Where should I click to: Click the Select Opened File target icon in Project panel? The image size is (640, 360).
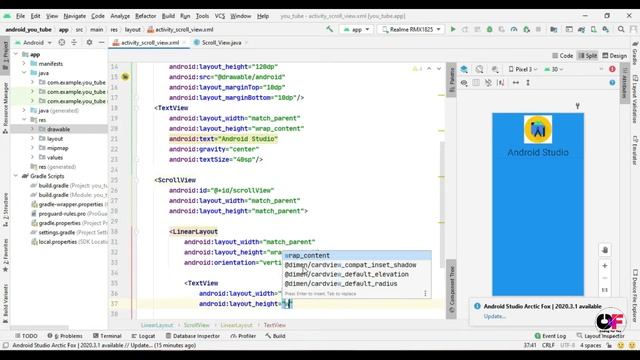62,42
